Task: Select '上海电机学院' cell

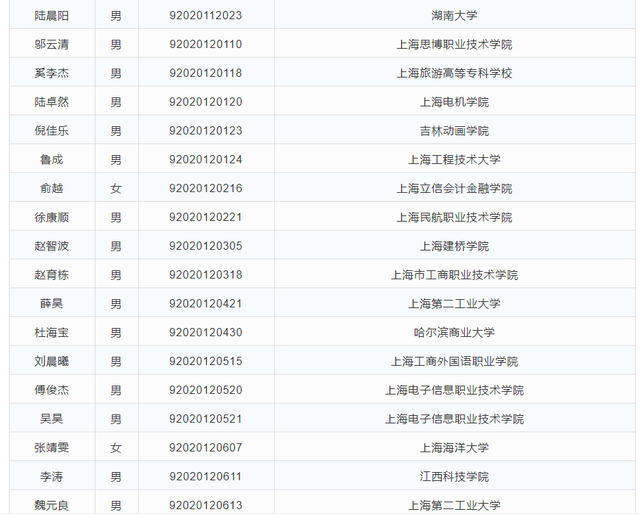Action: pos(454,102)
